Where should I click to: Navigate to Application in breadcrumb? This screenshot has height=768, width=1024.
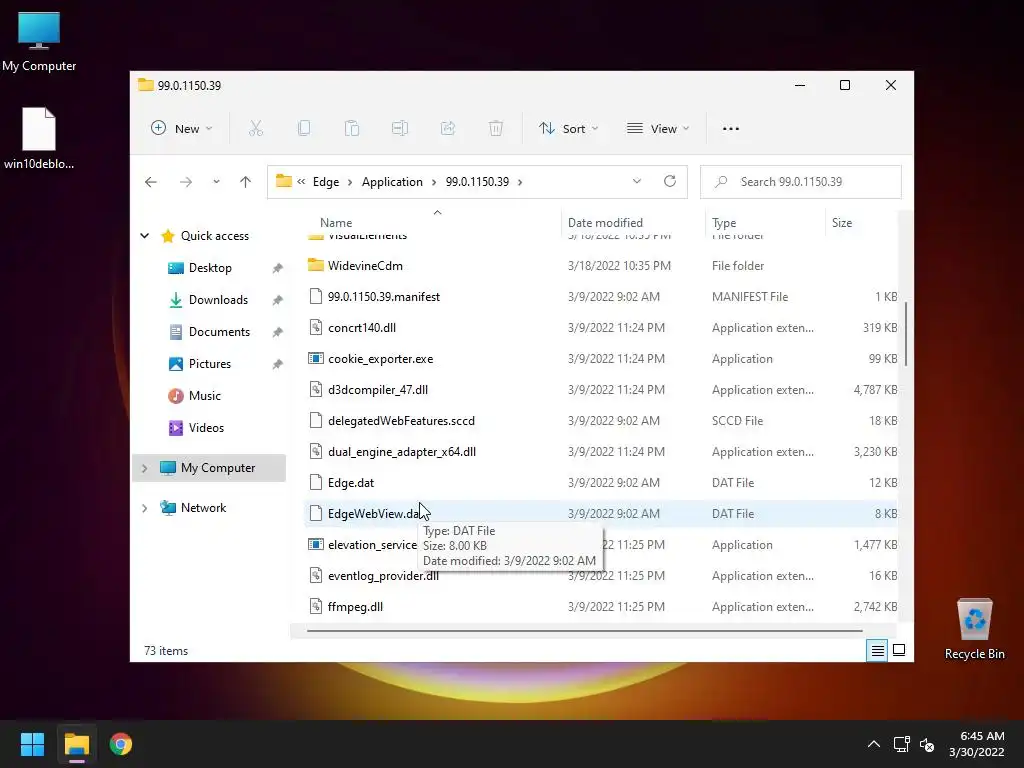(x=392, y=182)
